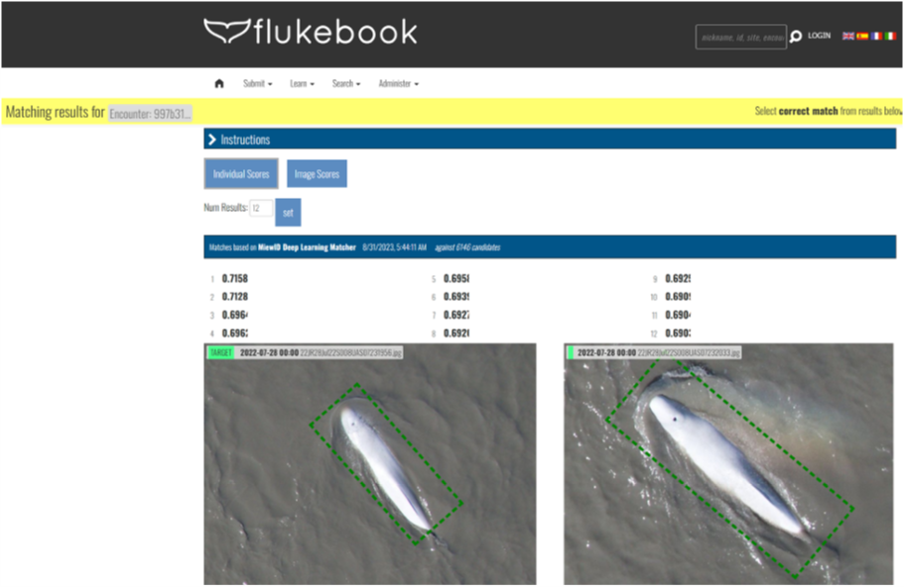
Task: Select the Spanish flag language icon
Action: tap(862, 36)
